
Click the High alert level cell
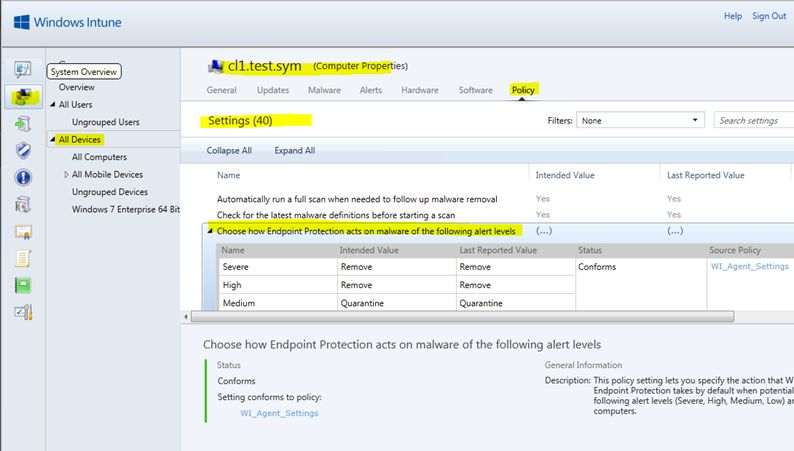pos(277,285)
